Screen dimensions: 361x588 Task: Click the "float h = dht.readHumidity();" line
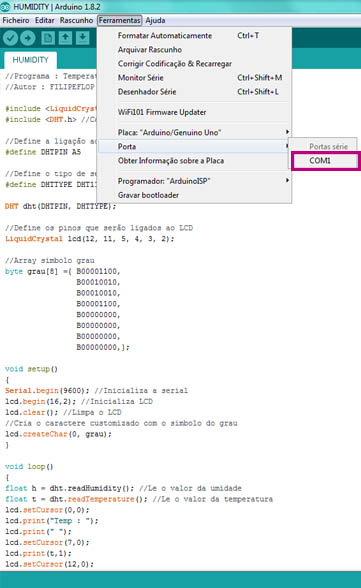click(x=69, y=488)
